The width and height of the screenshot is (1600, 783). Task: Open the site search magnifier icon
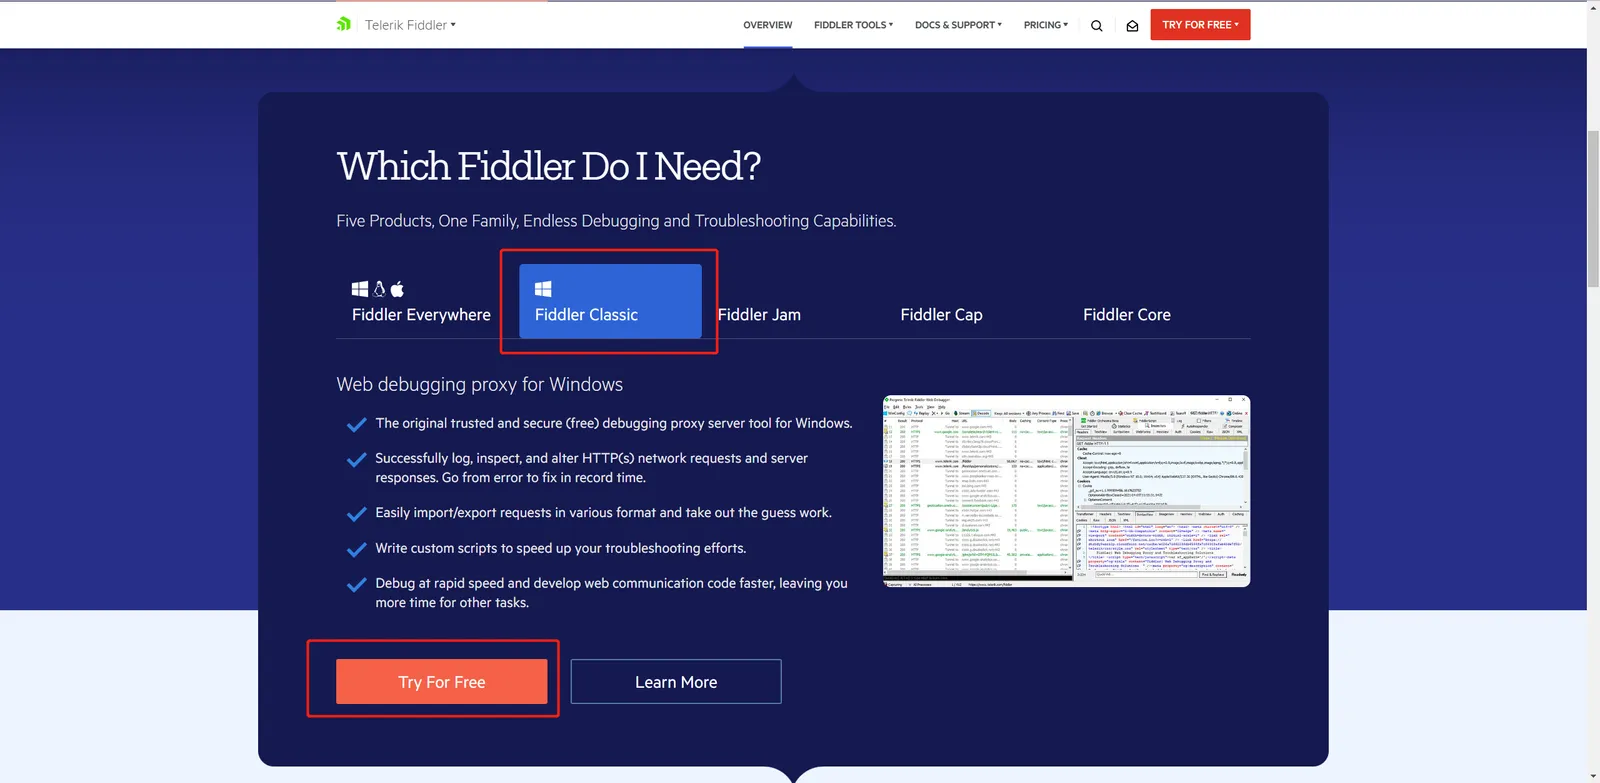click(1097, 26)
